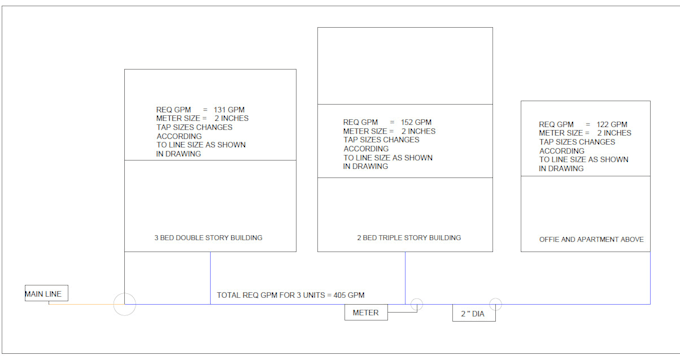The height and width of the screenshot is (364, 680).
Task: Select the small circle next to METER box
Action: (417, 304)
